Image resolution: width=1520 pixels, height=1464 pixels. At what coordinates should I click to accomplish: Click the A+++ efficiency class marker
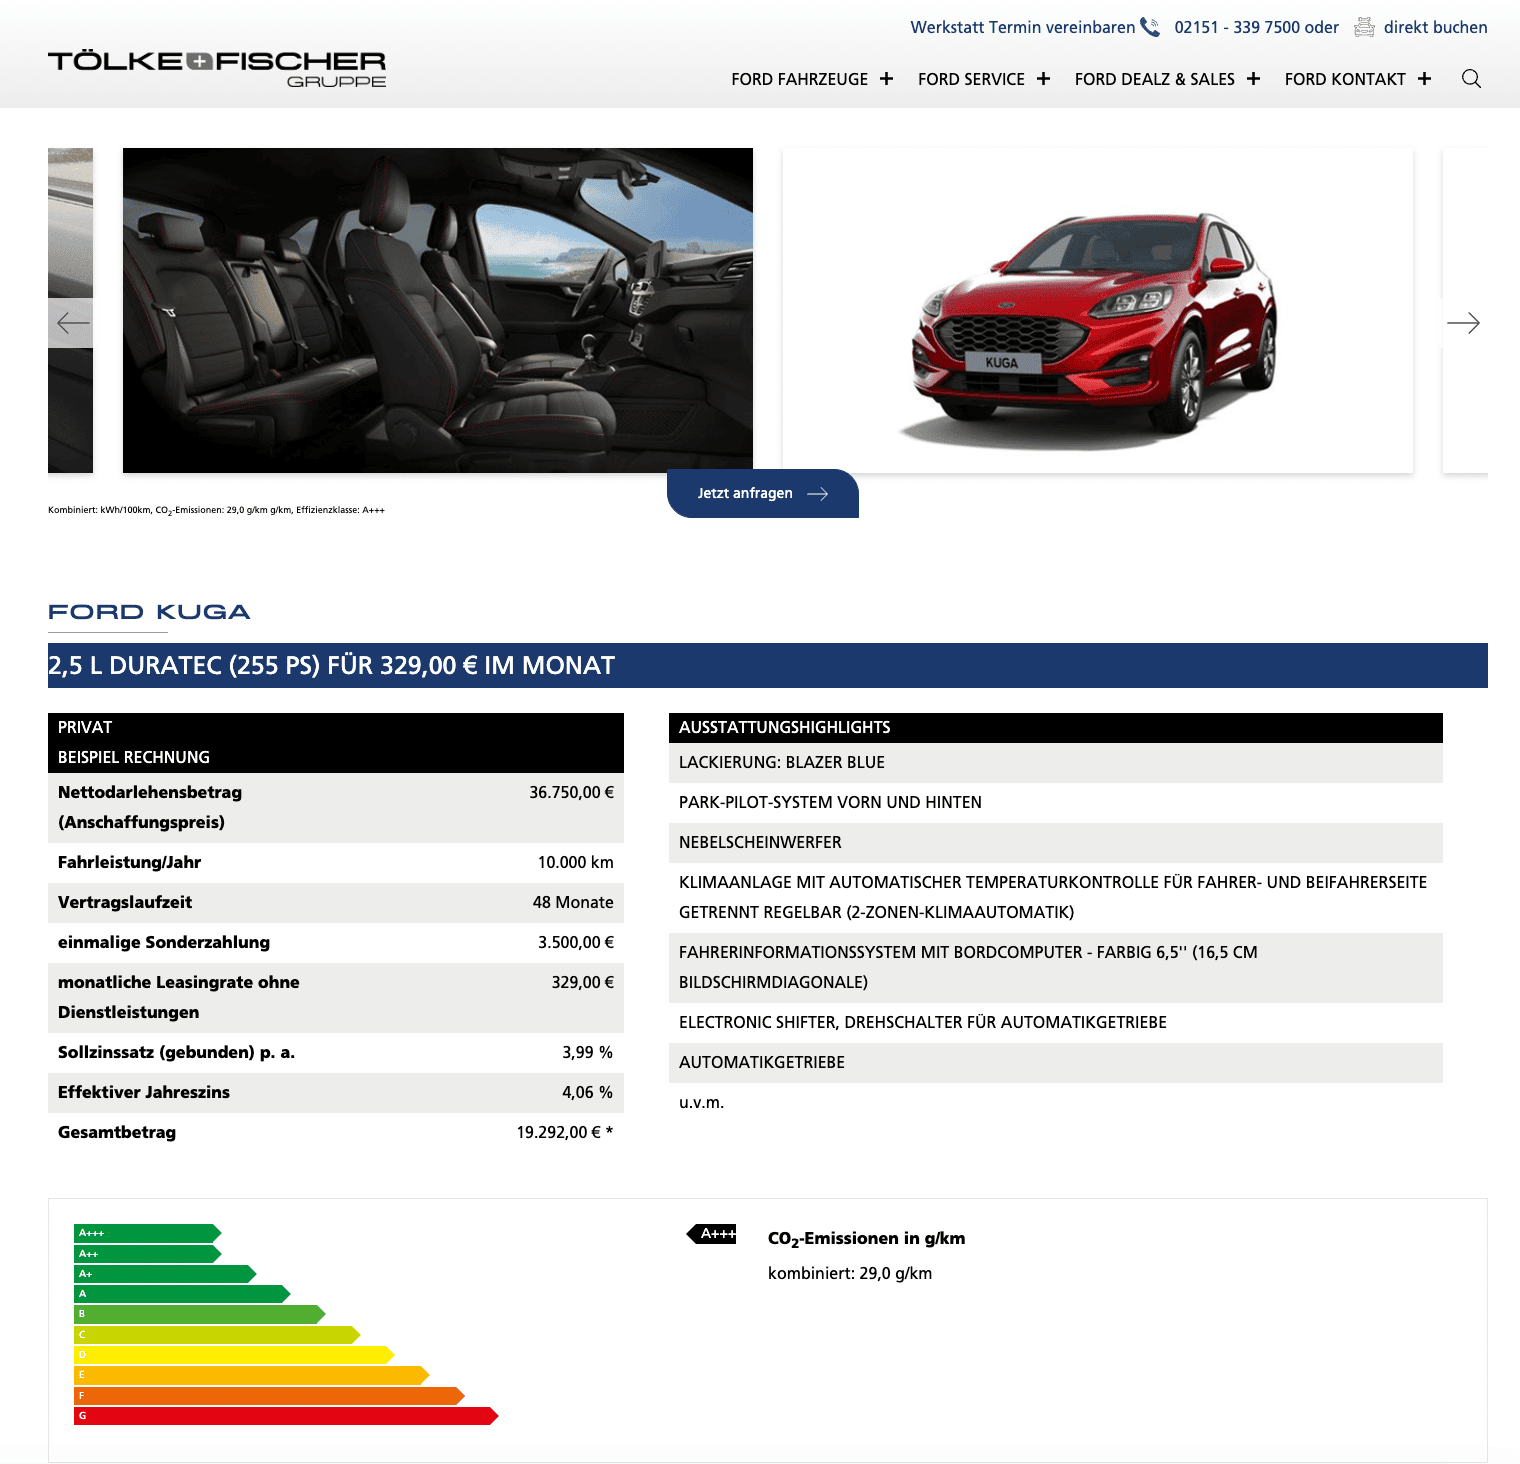pyautogui.click(x=712, y=1234)
